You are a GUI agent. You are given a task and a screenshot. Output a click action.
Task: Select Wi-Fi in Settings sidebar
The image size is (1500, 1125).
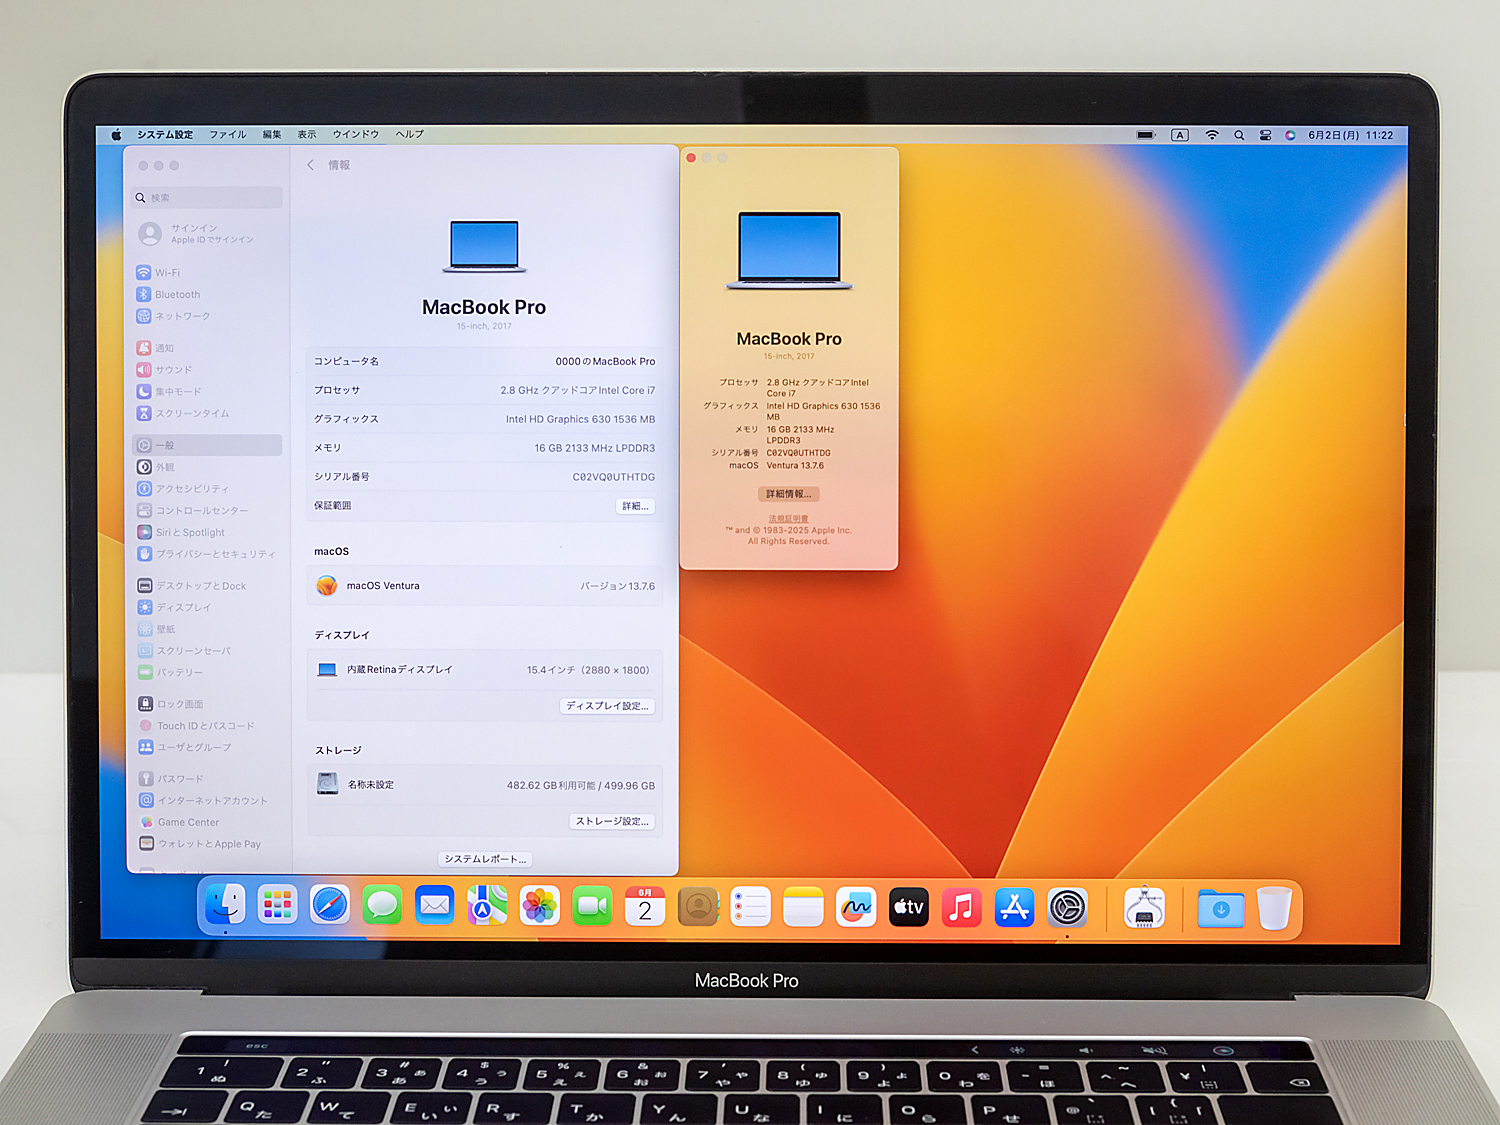(208, 273)
